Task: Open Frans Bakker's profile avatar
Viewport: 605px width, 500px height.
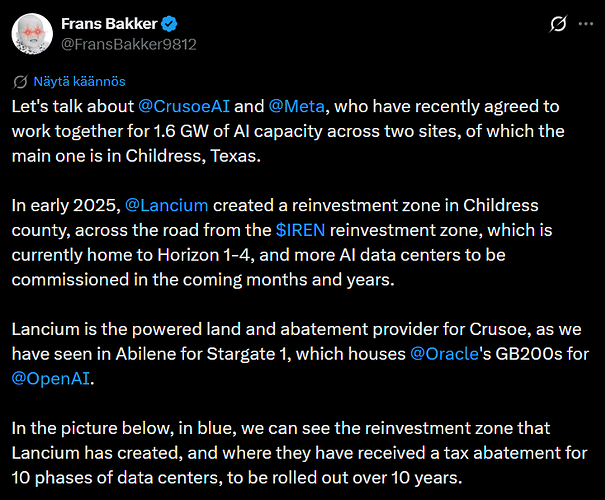Action: (x=32, y=34)
